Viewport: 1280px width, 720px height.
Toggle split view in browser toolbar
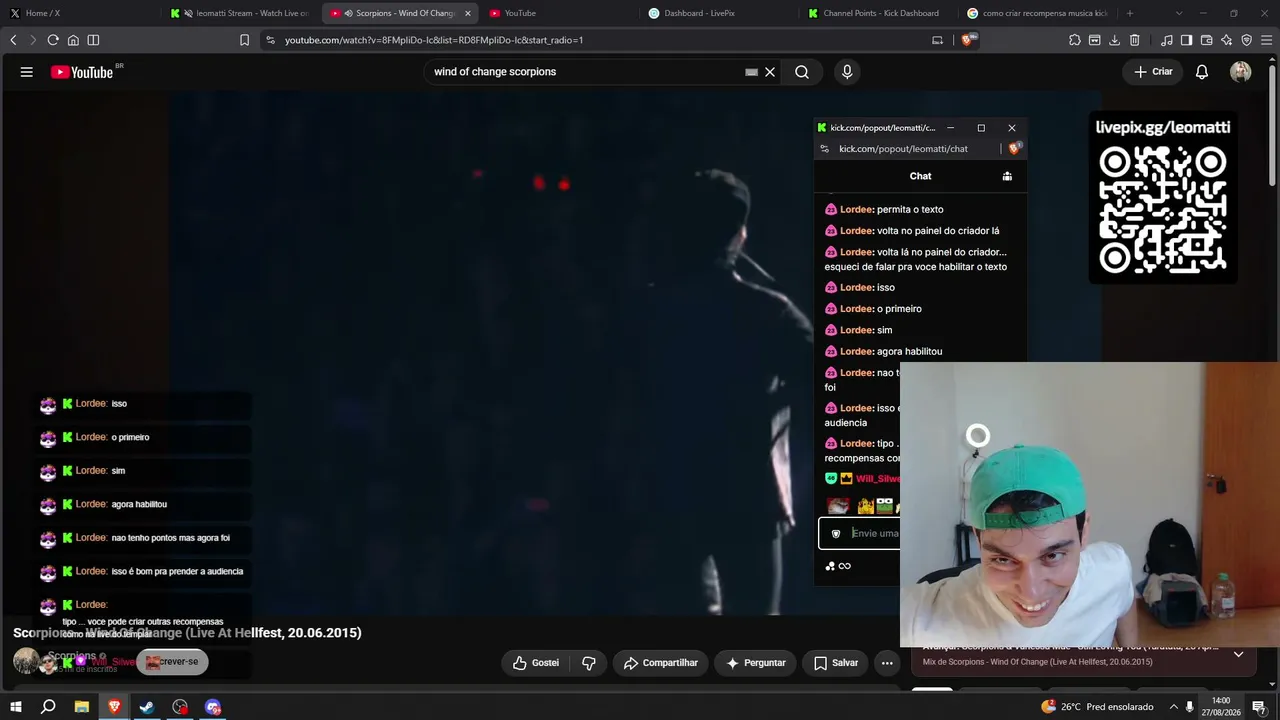[x=93, y=40]
